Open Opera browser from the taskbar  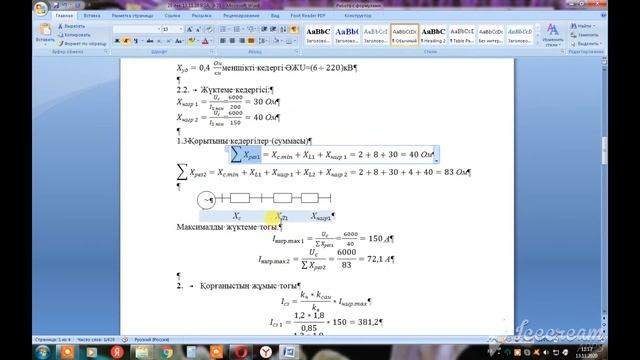pos(241,352)
